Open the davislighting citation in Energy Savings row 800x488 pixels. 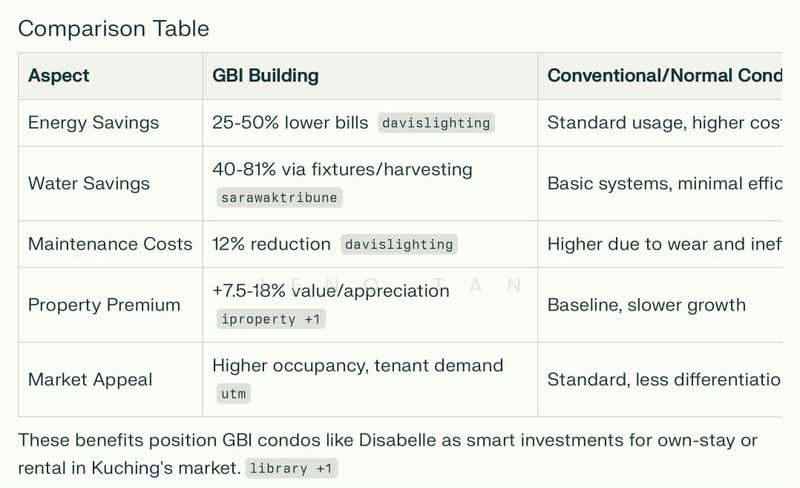[436, 123]
